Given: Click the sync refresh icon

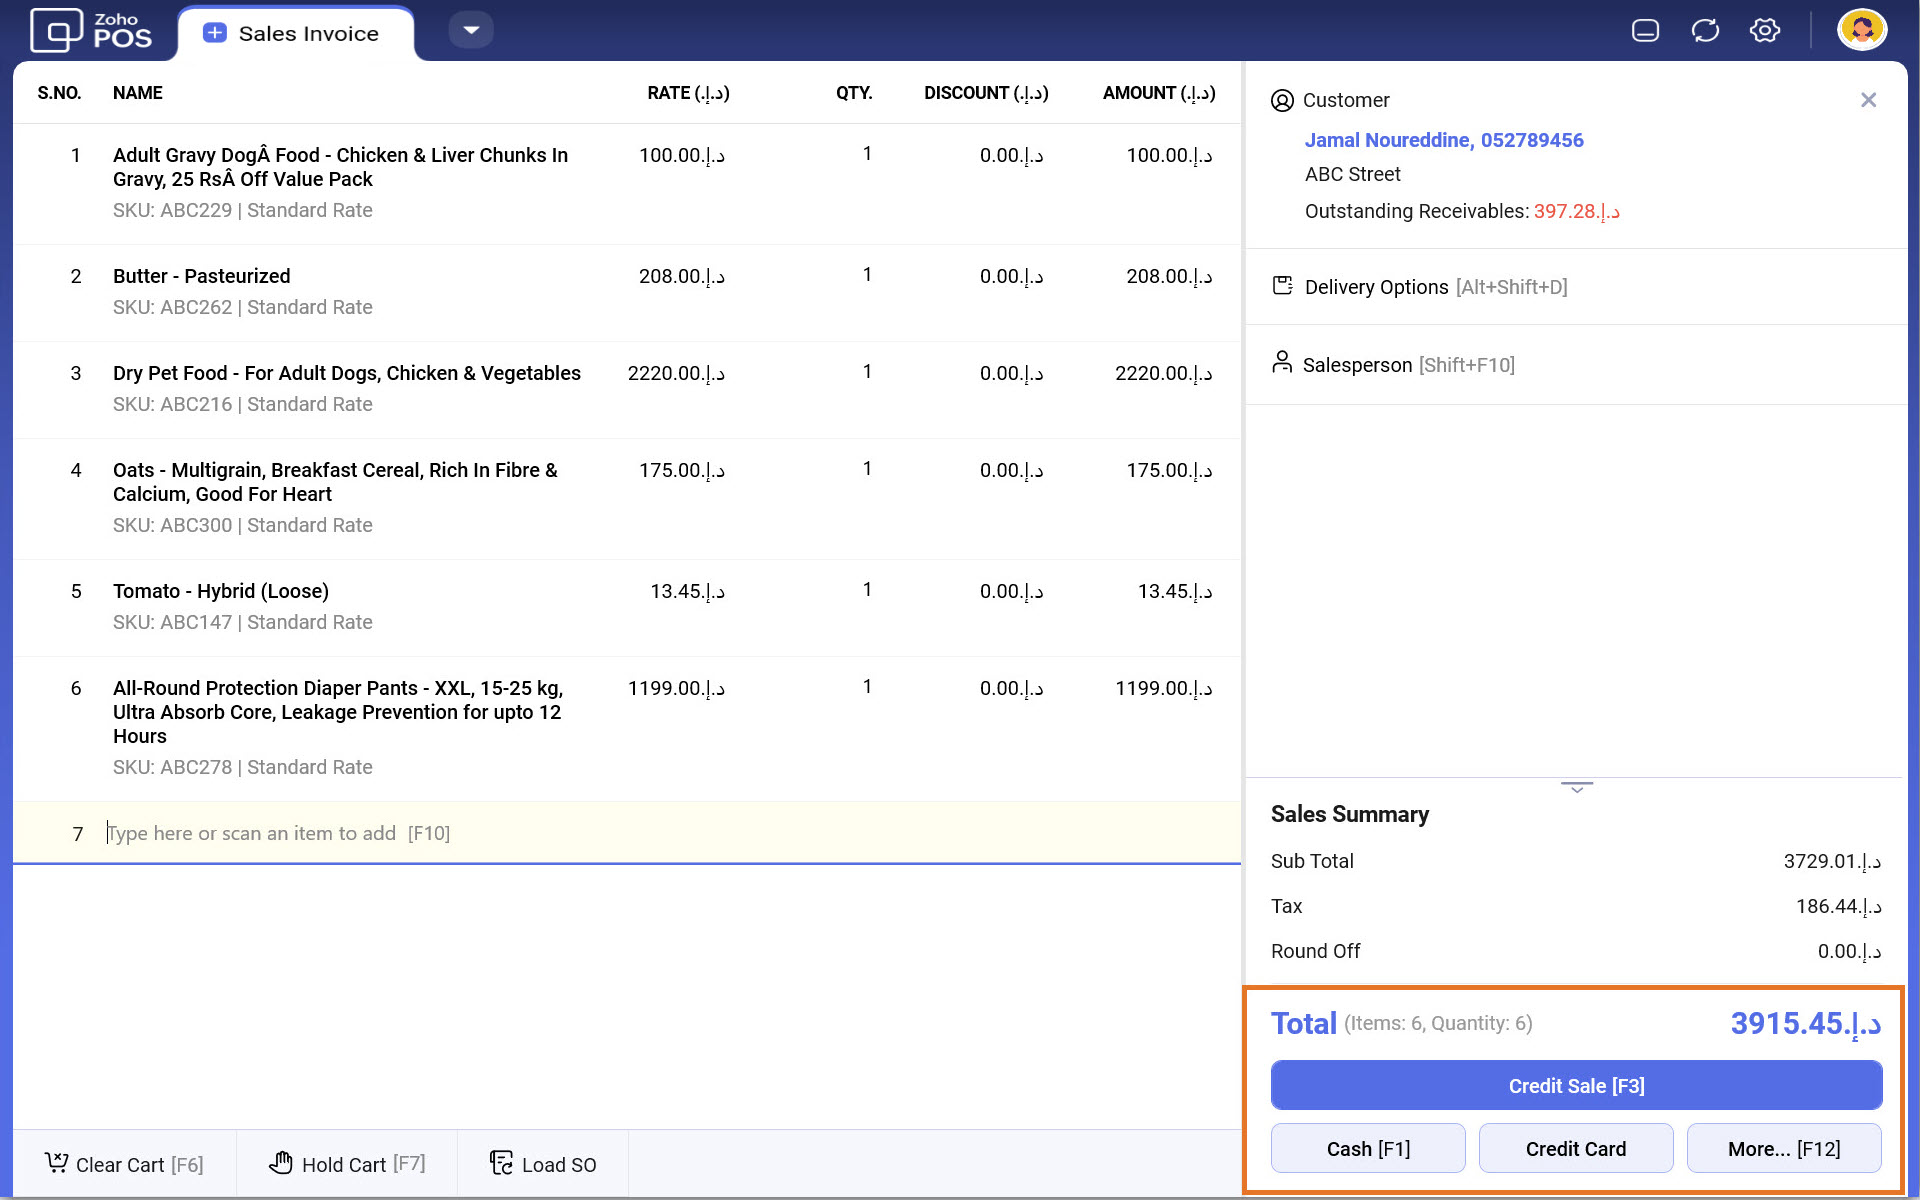Looking at the screenshot, I should point(1705,31).
